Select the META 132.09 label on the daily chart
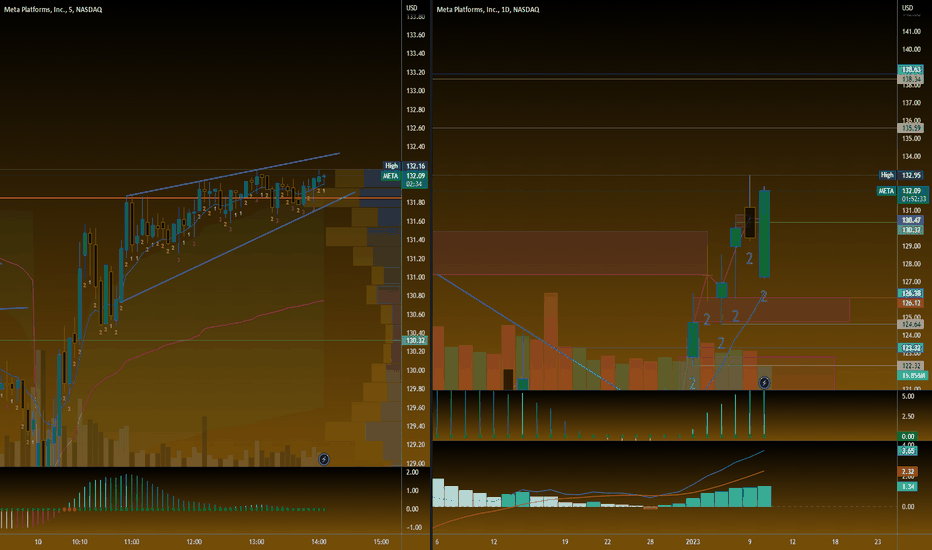The height and width of the screenshot is (550, 932). pos(900,191)
